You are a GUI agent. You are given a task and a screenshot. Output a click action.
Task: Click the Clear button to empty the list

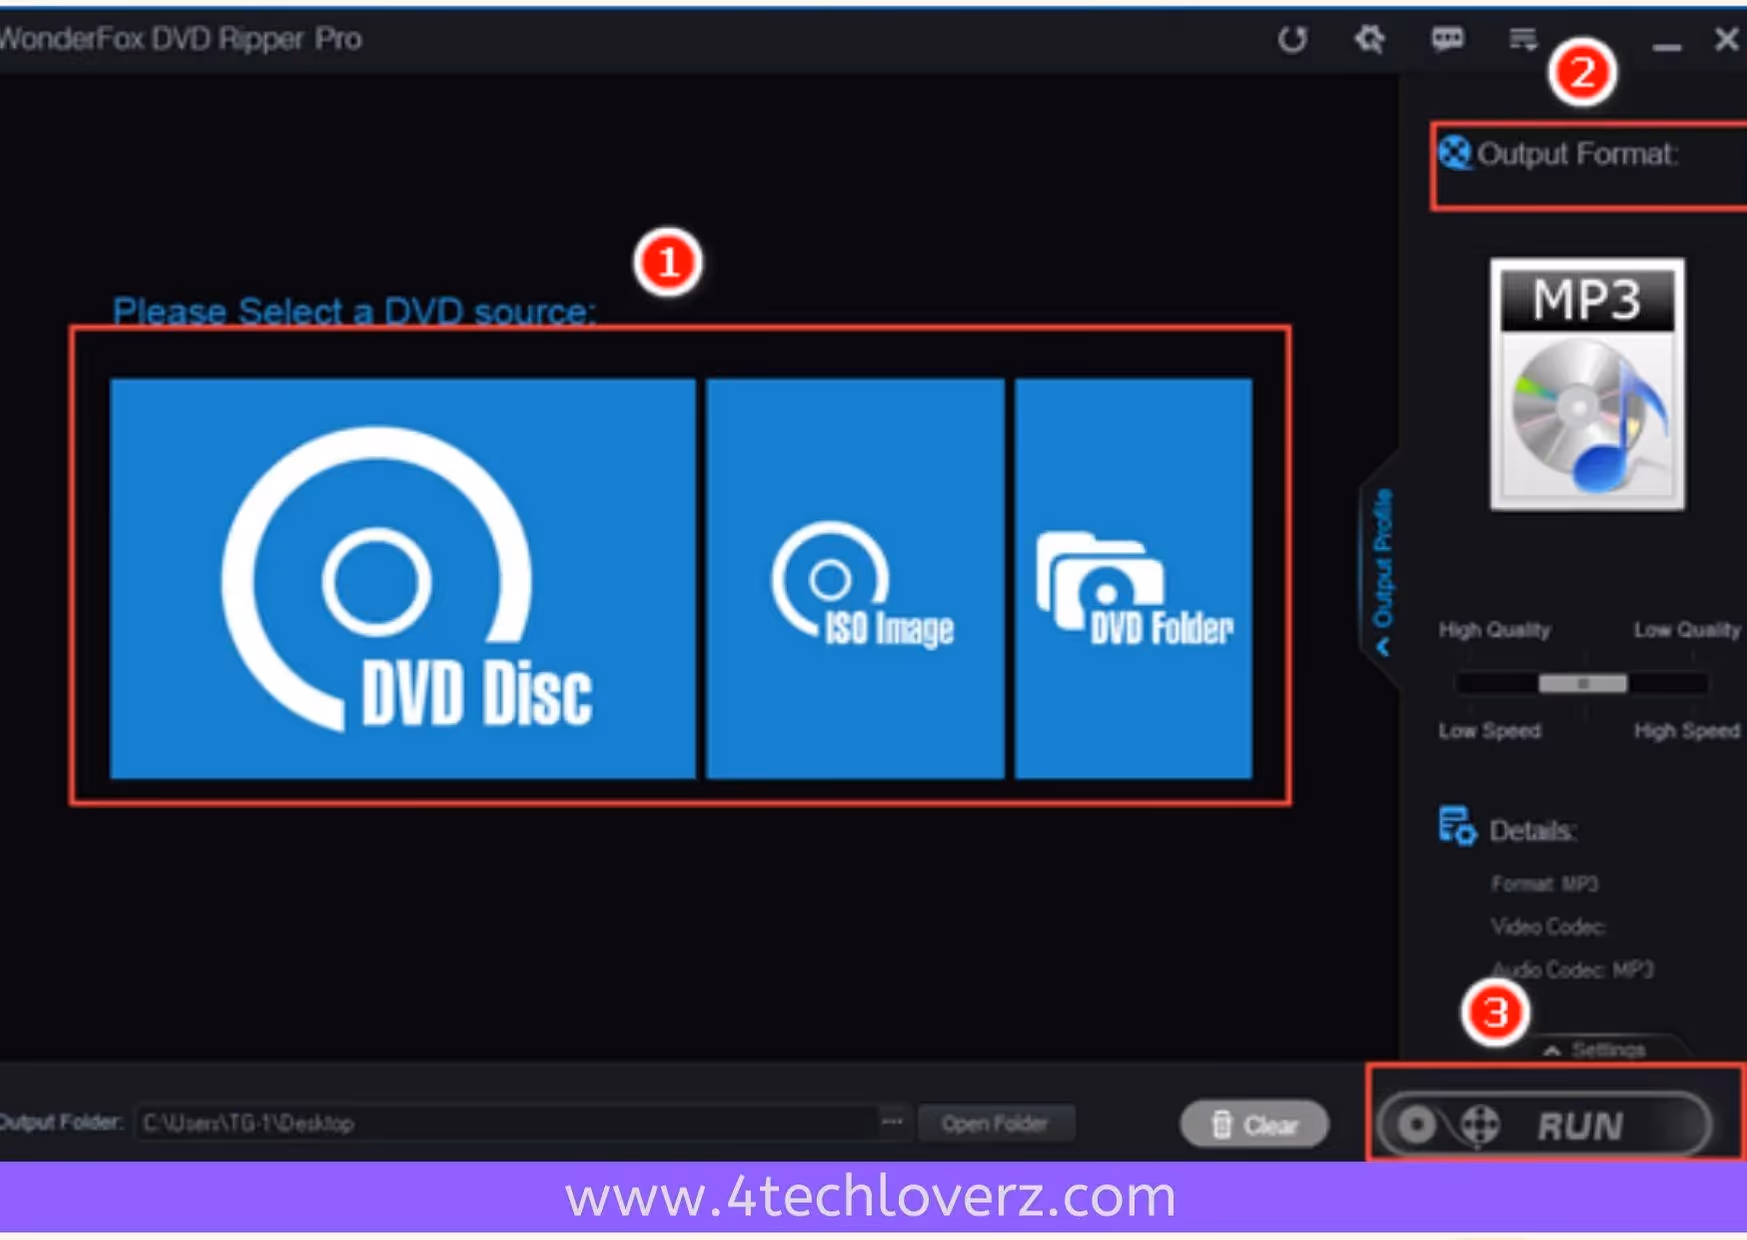point(1253,1123)
